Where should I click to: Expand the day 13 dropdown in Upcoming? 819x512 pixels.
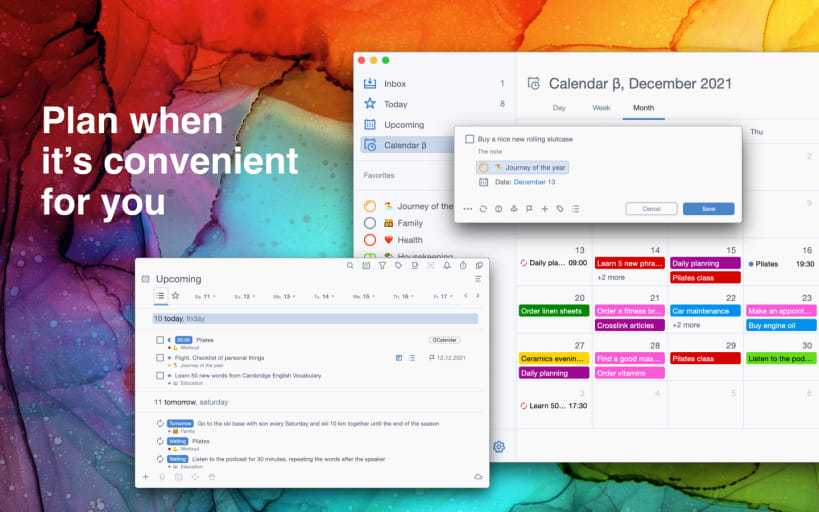tap(295, 296)
